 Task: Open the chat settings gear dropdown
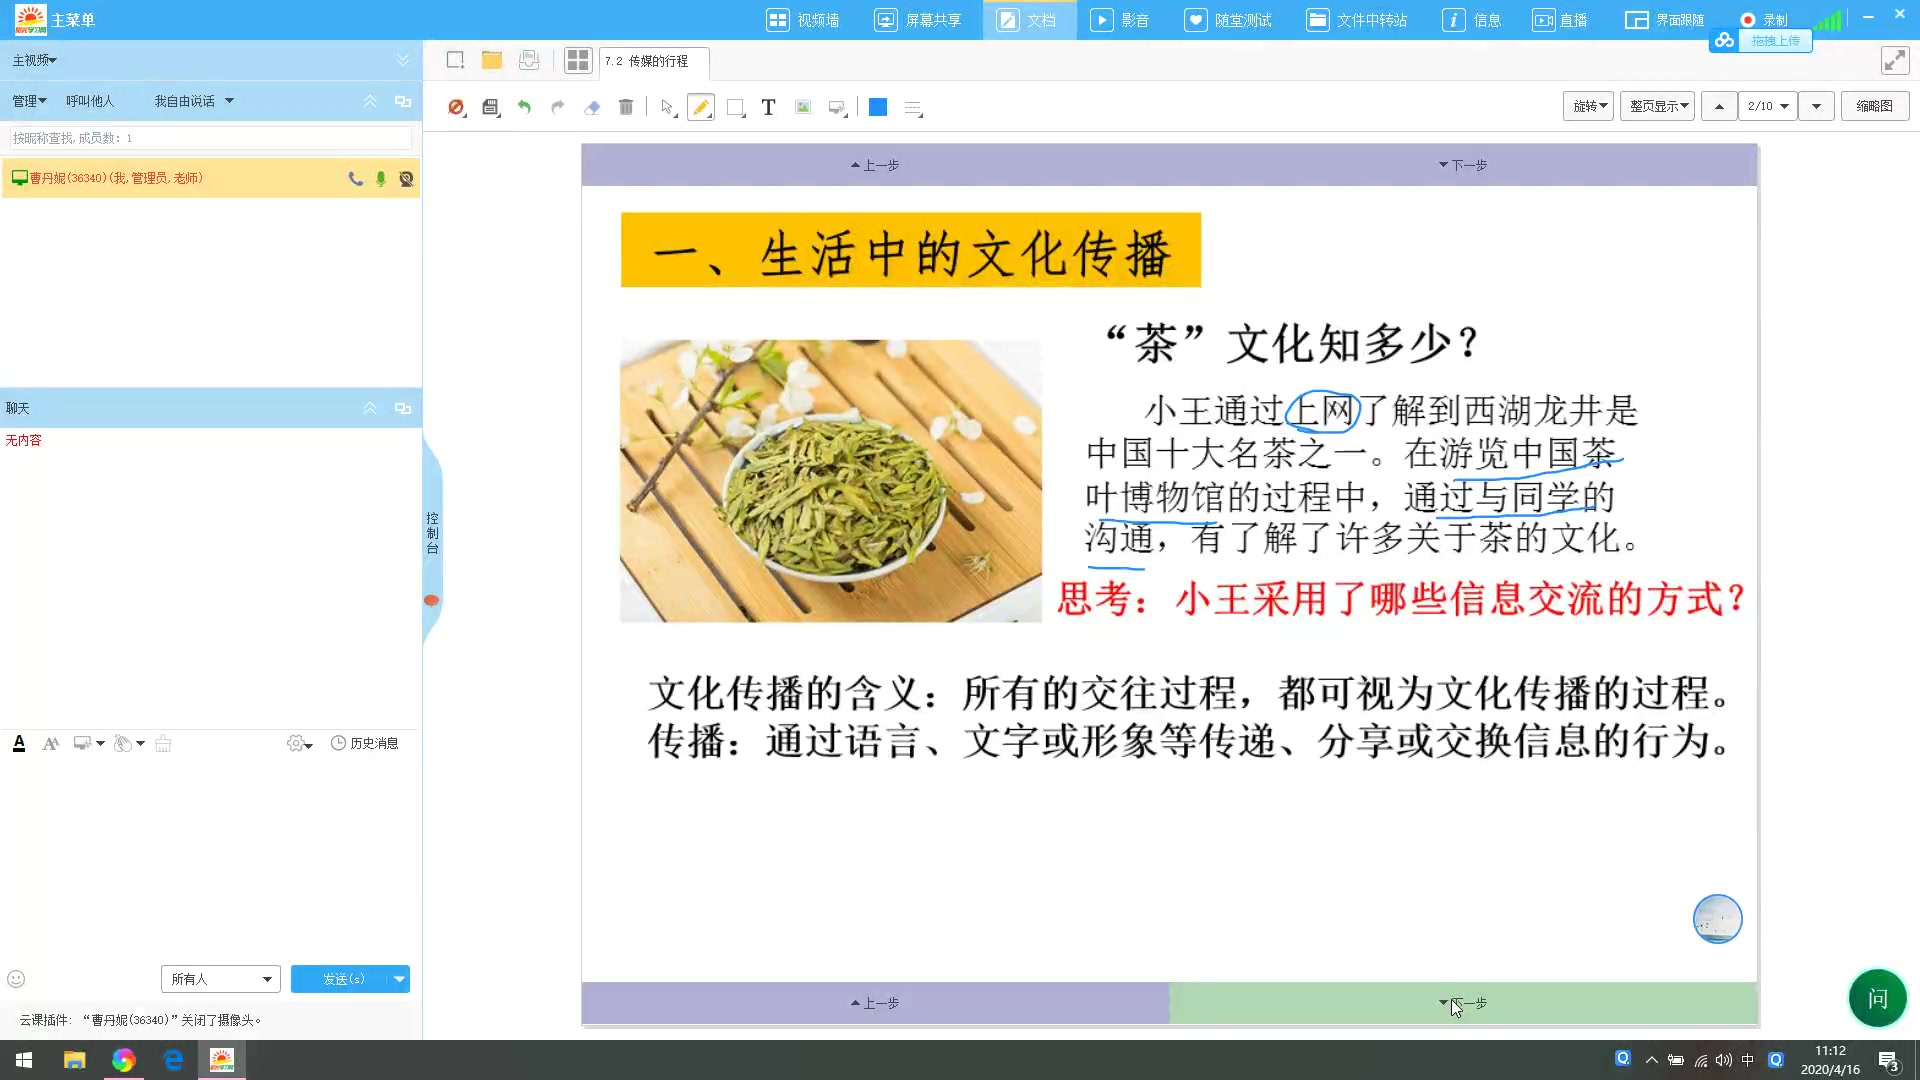pyautogui.click(x=299, y=743)
